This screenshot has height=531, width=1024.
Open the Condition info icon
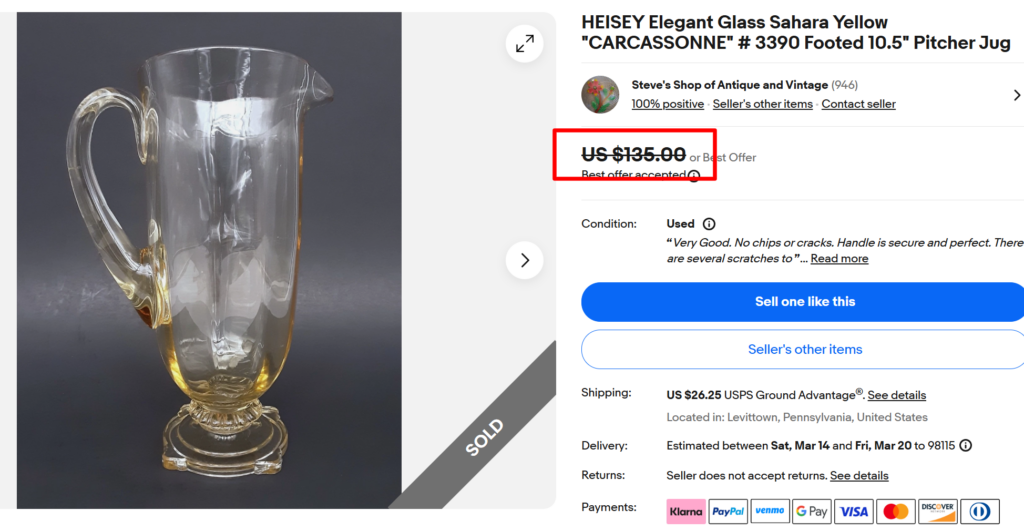709,224
